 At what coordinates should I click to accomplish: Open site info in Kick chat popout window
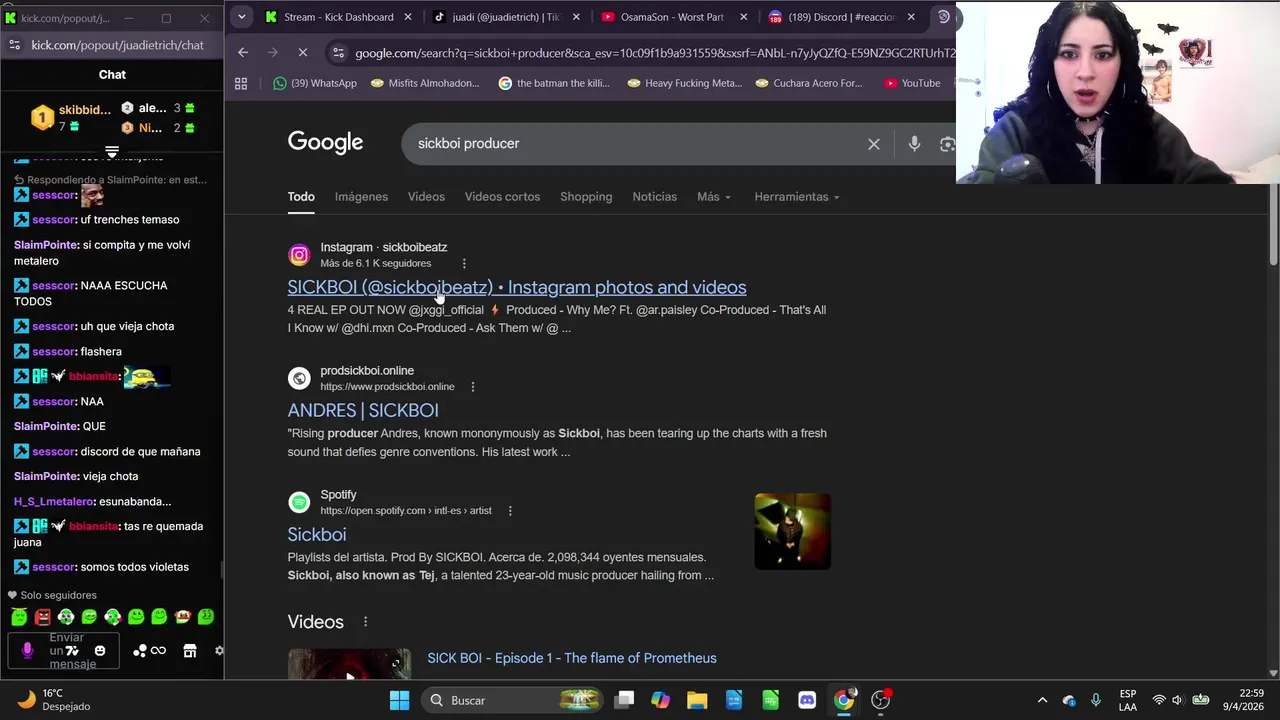pos(13,45)
